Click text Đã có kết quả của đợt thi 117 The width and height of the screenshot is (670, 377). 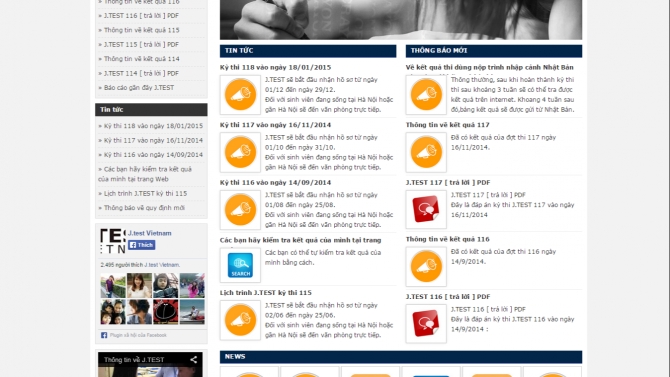[503, 143]
